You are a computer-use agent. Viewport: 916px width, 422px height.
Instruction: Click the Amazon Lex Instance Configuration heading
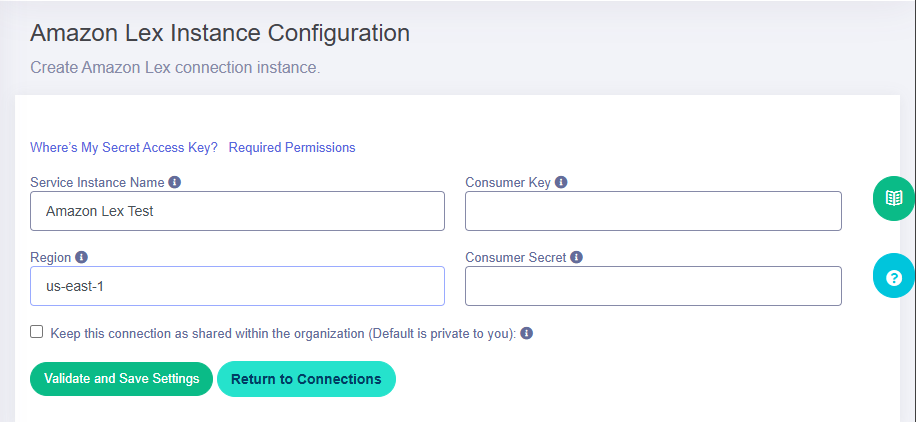click(x=220, y=33)
